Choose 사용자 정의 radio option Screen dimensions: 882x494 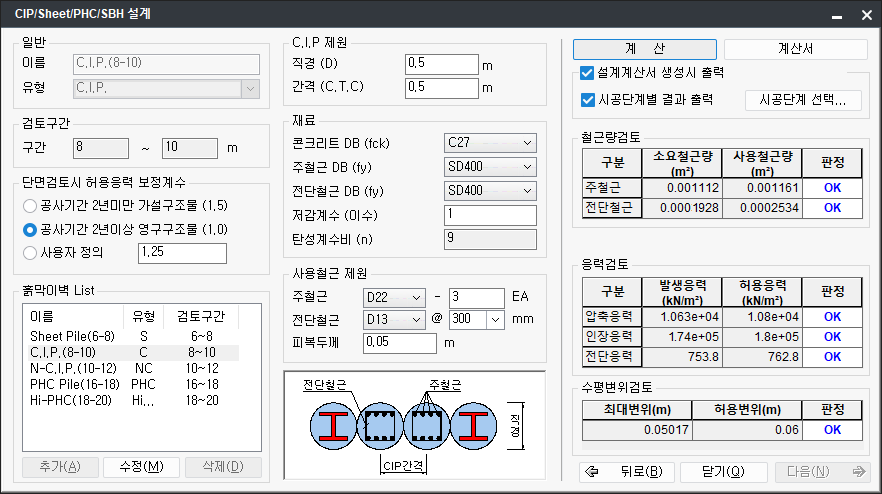coord(30,253)
